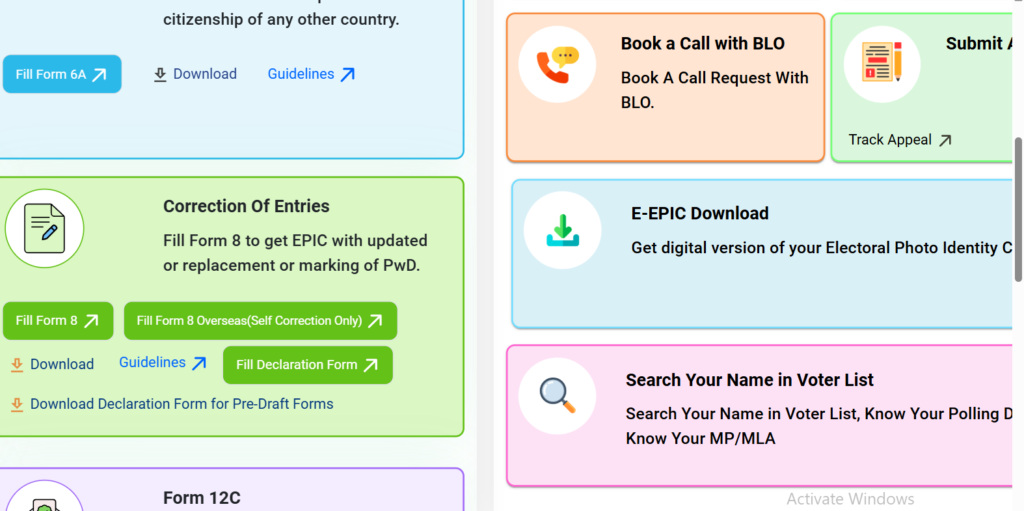1024x511 pixels.
Task: Click the arrow icon next to Track Appeal
Action: (944, 141)
